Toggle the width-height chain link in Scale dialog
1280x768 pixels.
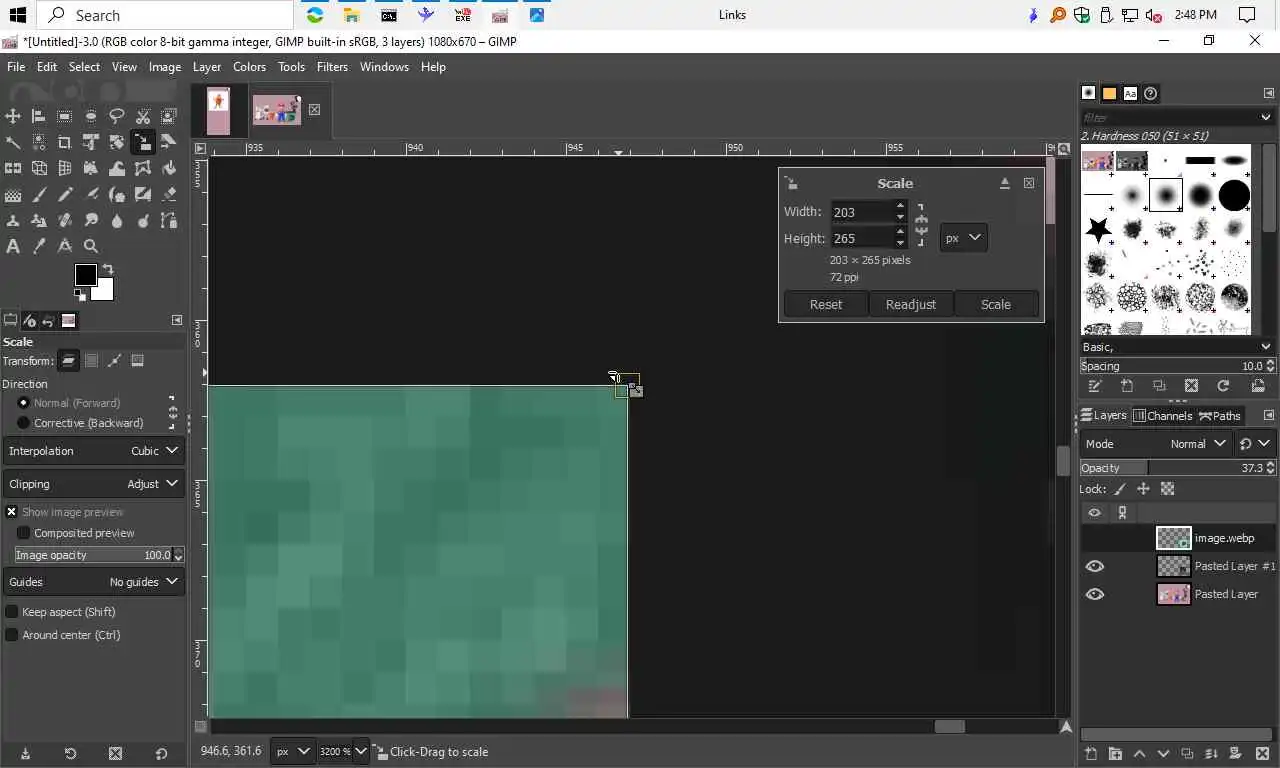pyautogui.click(x=921, y=225)
